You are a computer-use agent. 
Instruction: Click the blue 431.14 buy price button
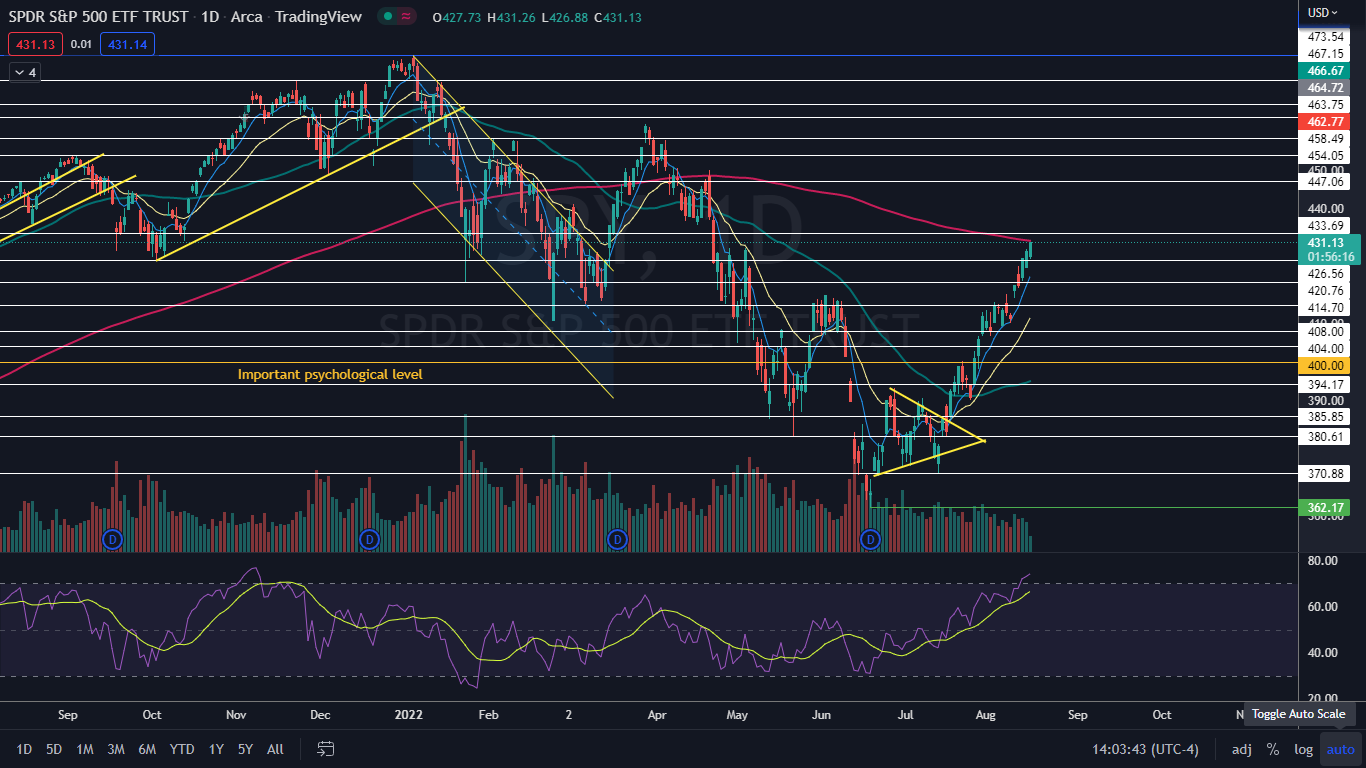tap(127, 44)
